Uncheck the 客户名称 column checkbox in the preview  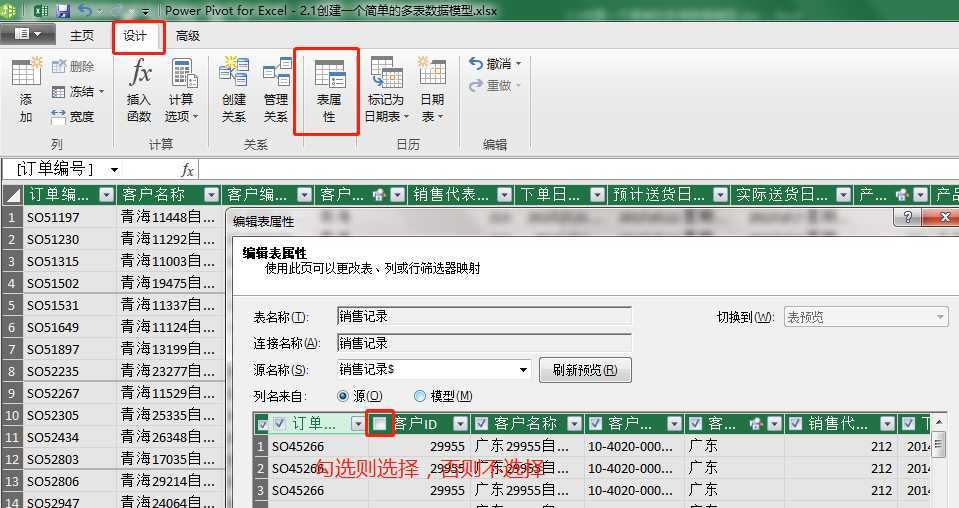pos(481,423)
